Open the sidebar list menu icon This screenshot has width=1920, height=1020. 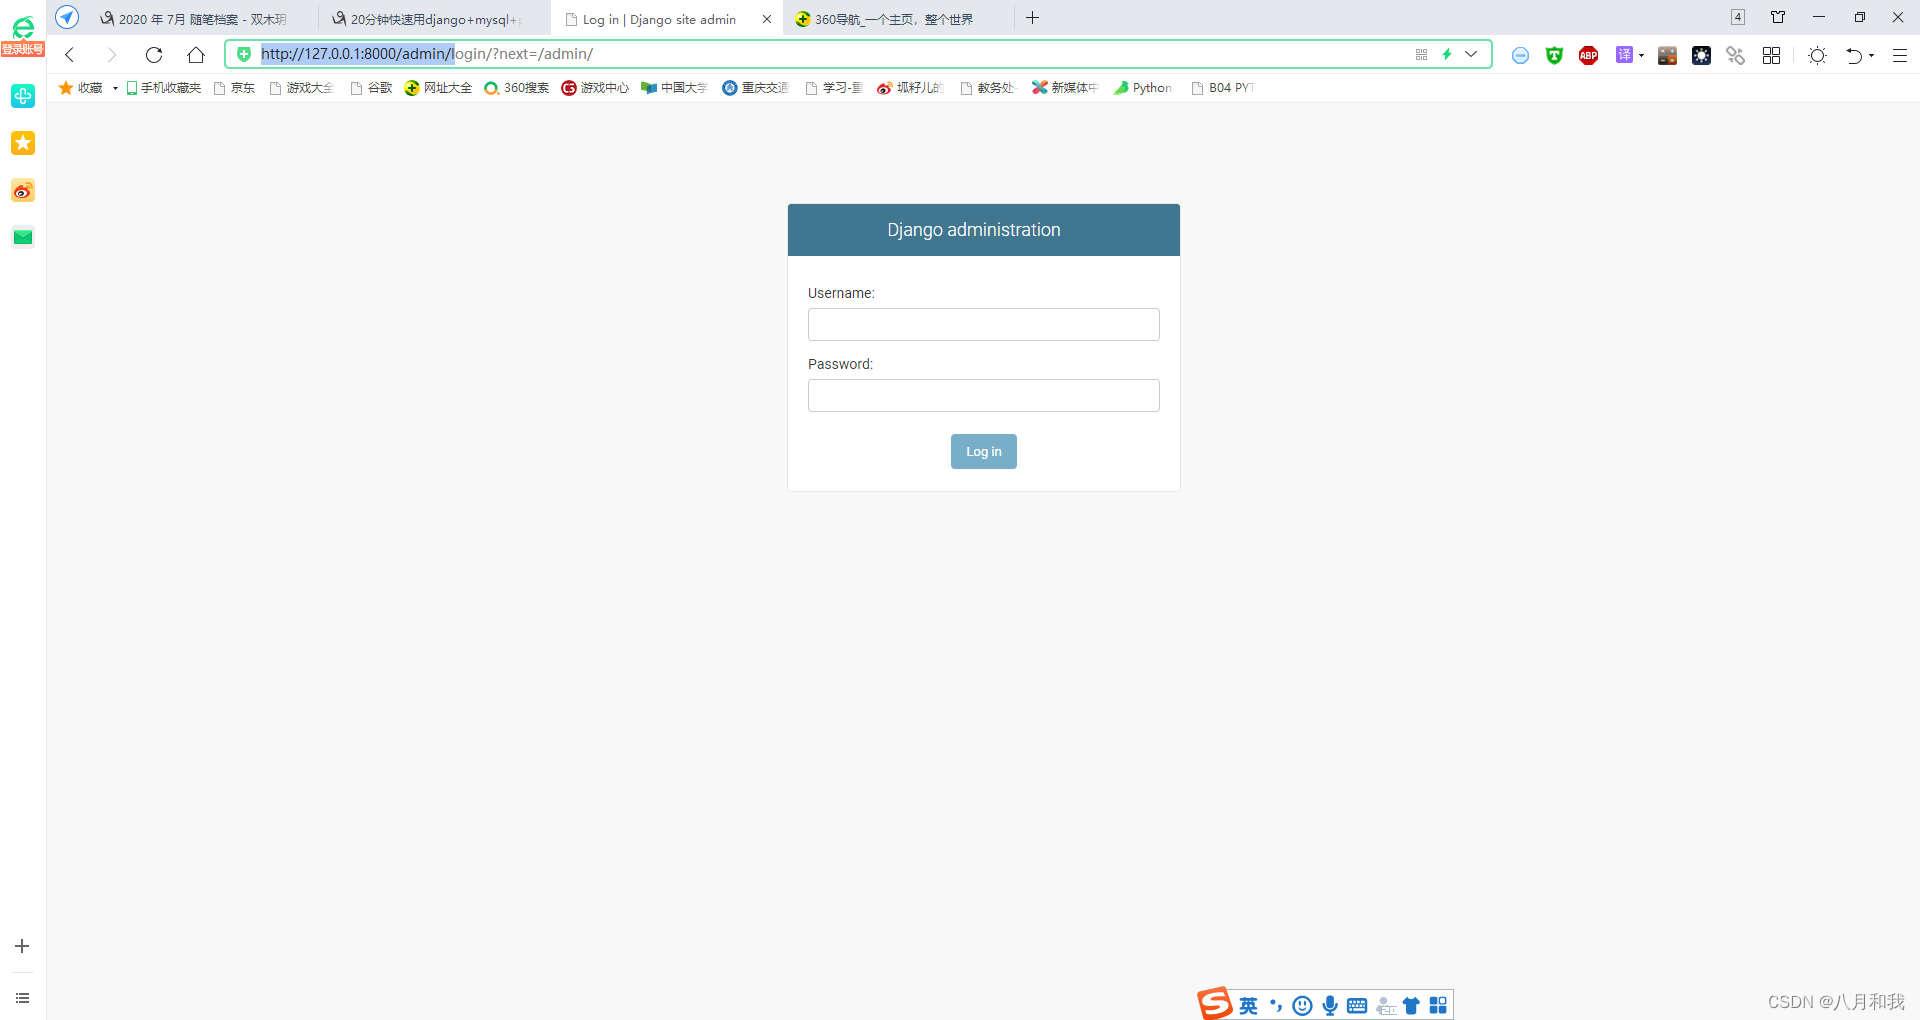click(22, 998)
